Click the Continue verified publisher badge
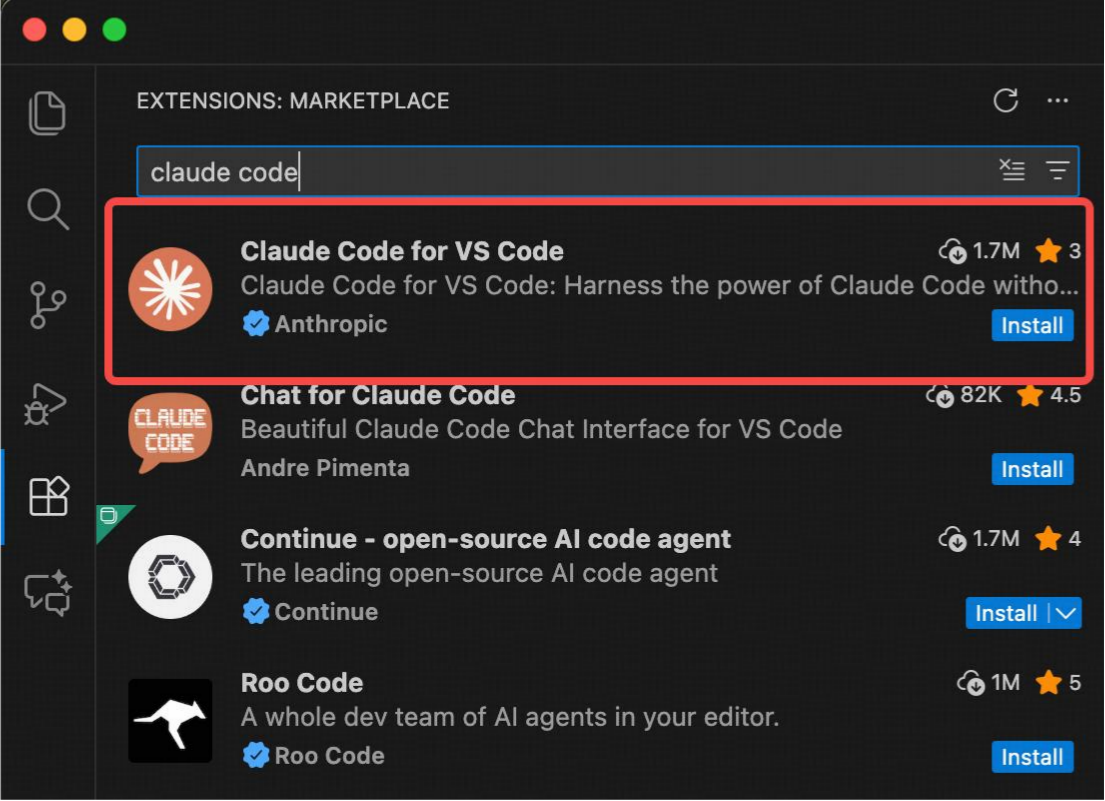The width and height of the screenshot is (1105, 801). 256,611
